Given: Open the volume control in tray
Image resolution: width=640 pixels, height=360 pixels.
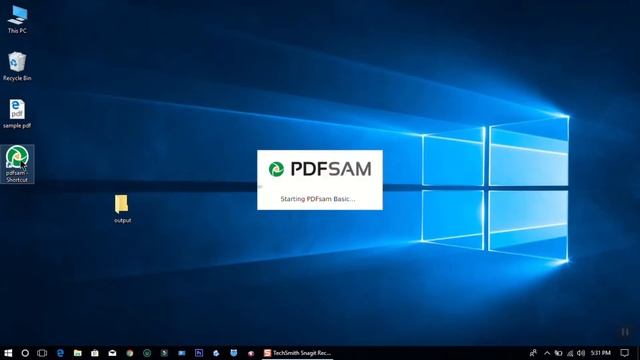Looking at the screenshot, I should [581, 353].
